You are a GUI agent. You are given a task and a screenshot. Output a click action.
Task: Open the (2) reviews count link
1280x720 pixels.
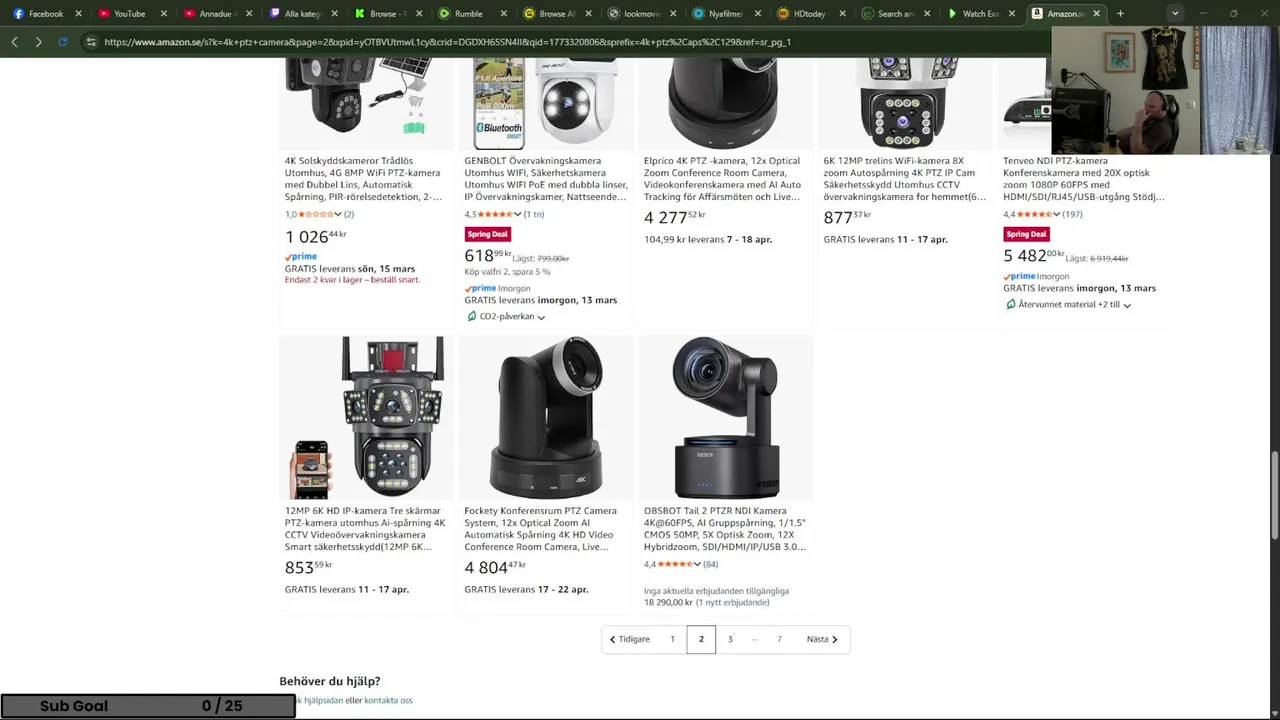(349, 214)
